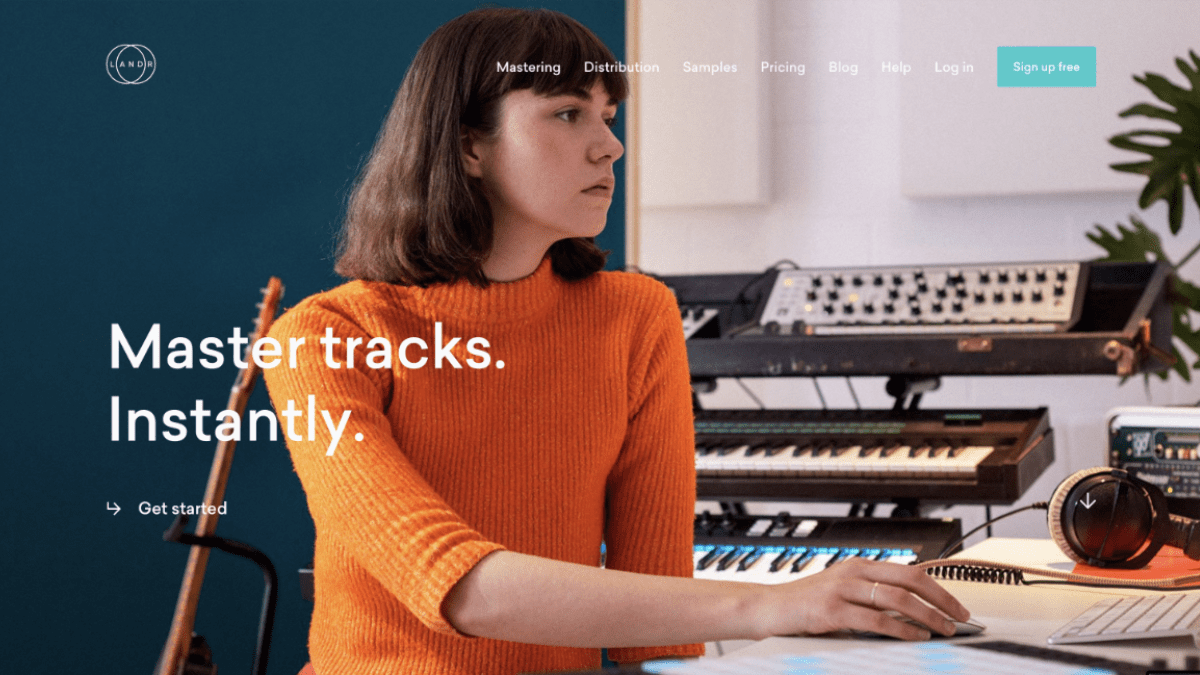View the Pricing page

click(x=782, y=67)
